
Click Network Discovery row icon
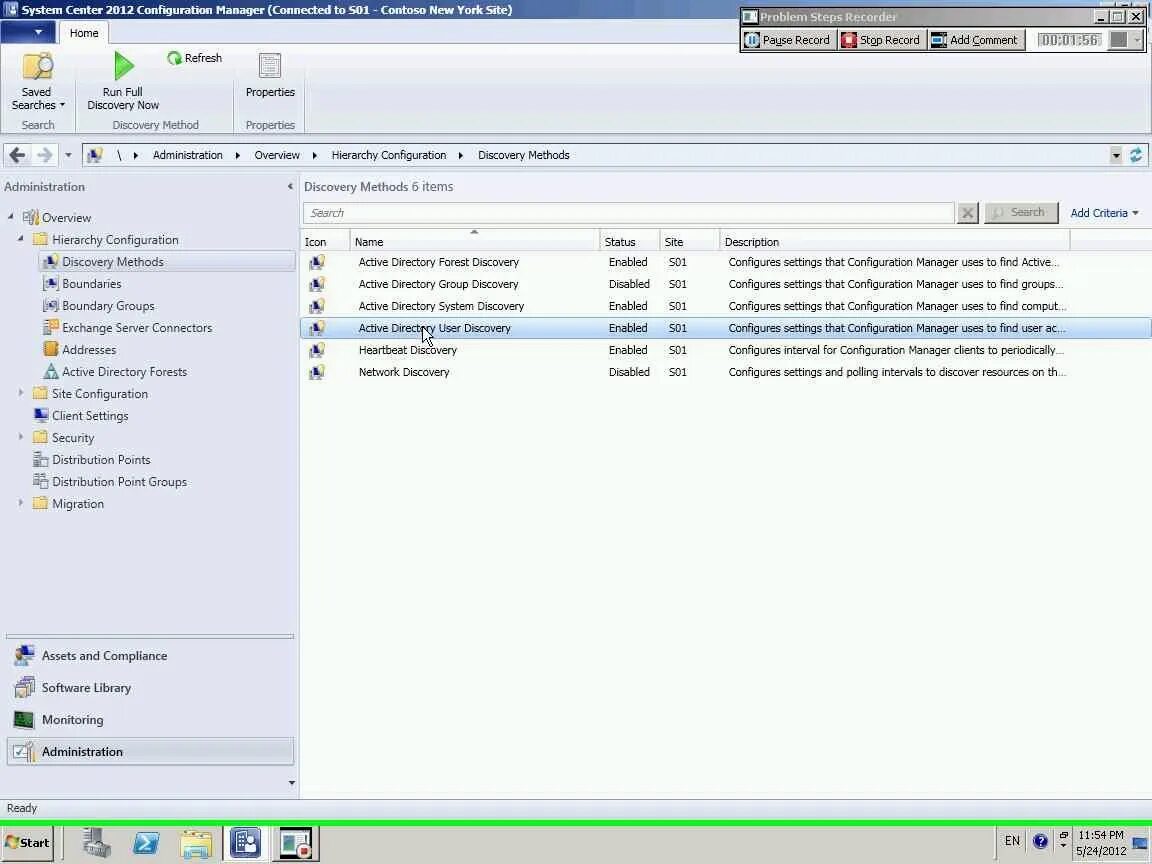pos(317,372)
